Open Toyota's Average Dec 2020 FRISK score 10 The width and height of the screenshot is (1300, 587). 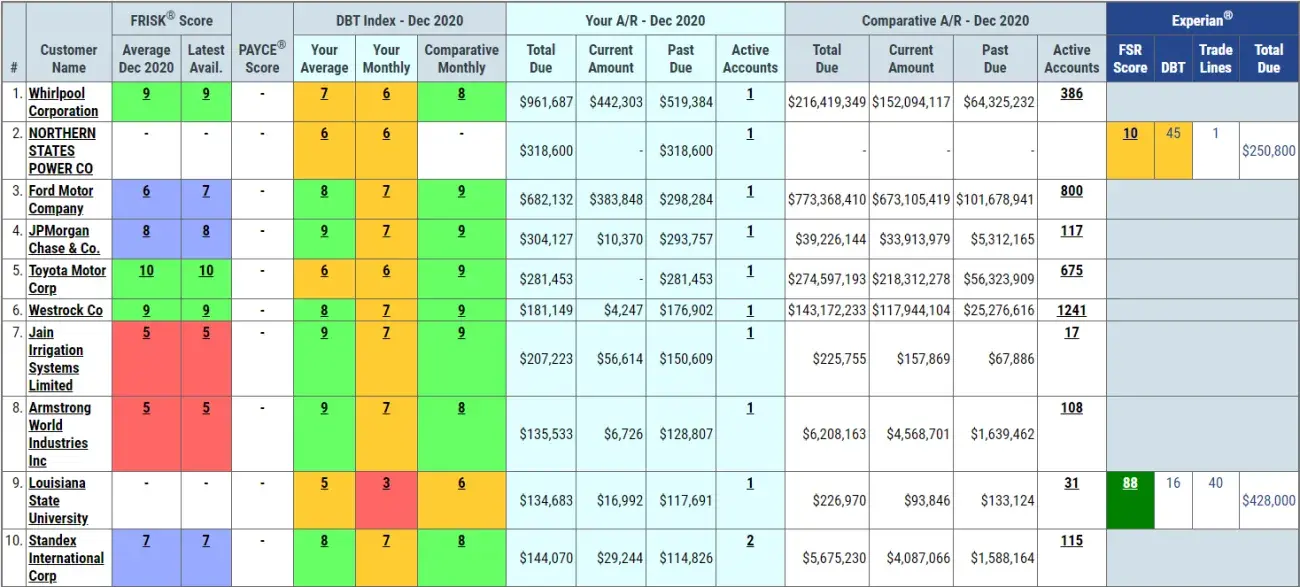click(146, 271)
